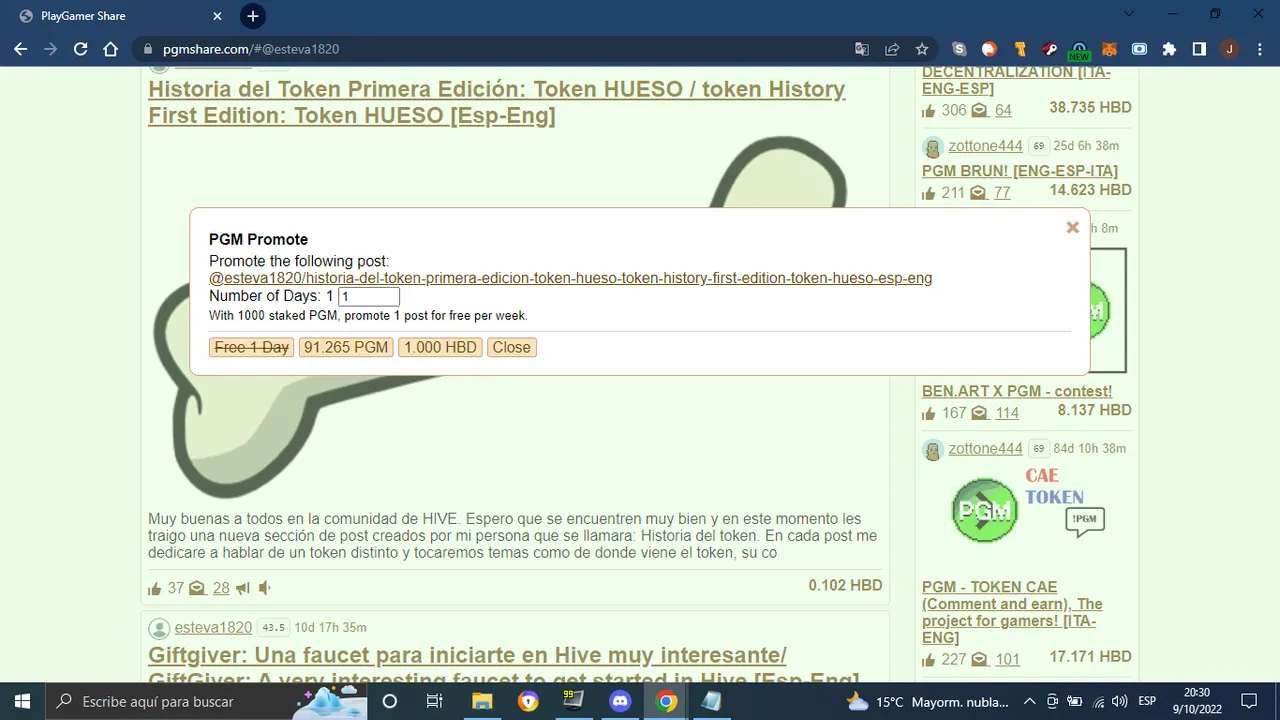Screen dimensions: 1280x720
Task: Pay with 1.000 HBD button
Action: [440, 347]
